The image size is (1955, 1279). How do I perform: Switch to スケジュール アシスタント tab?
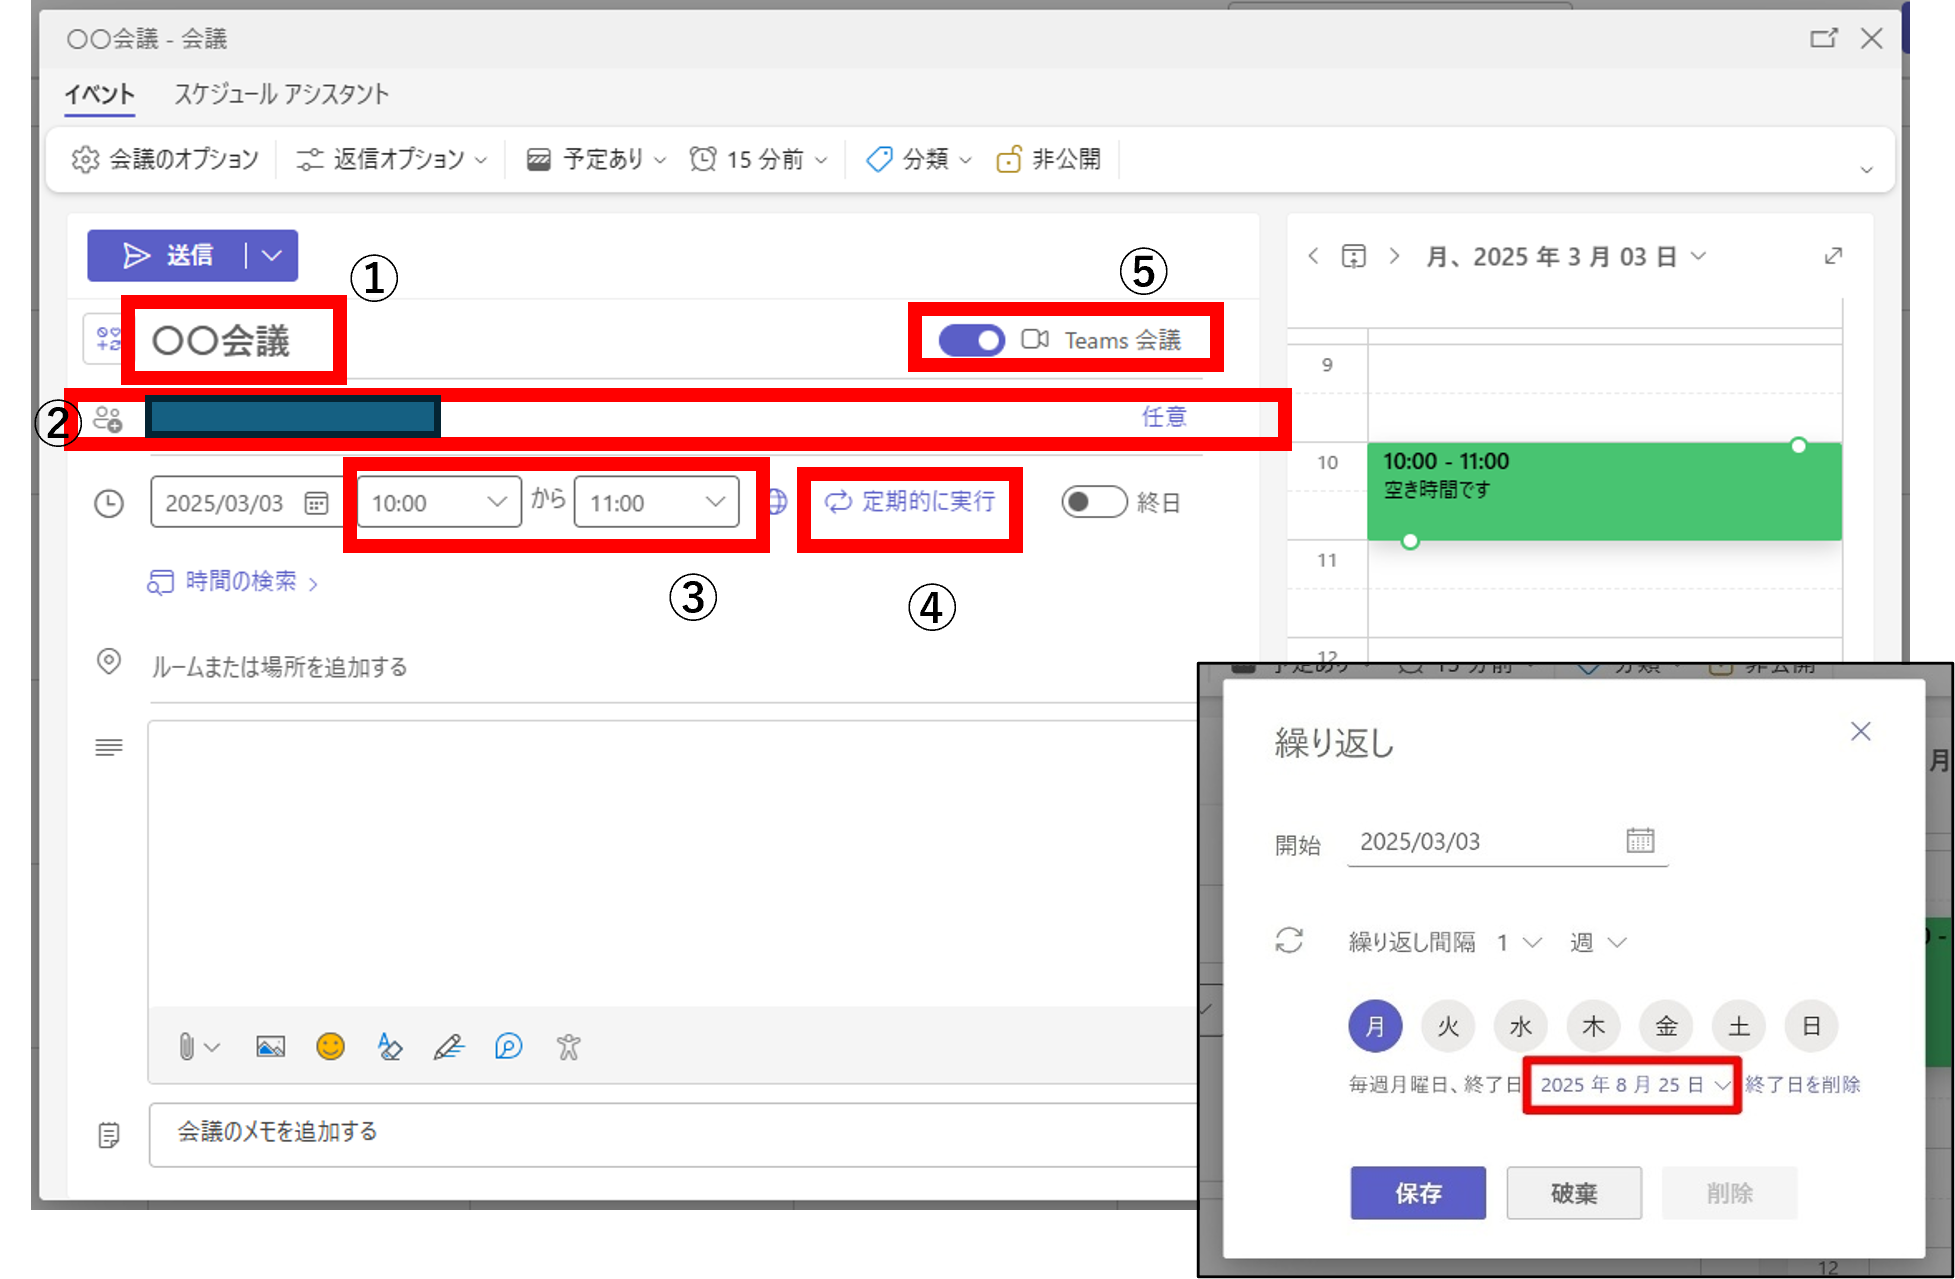tap(281, 94)
